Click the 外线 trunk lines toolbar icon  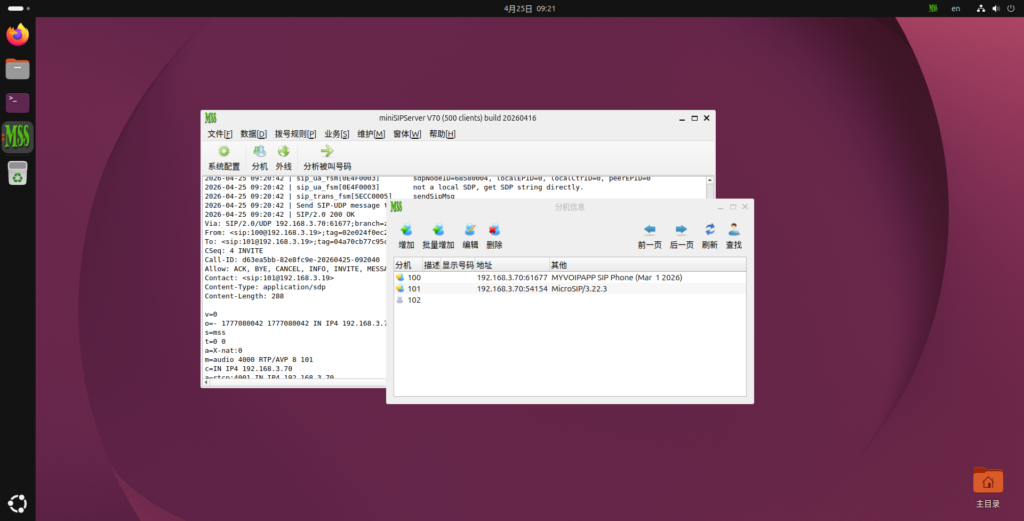[283, 158]
